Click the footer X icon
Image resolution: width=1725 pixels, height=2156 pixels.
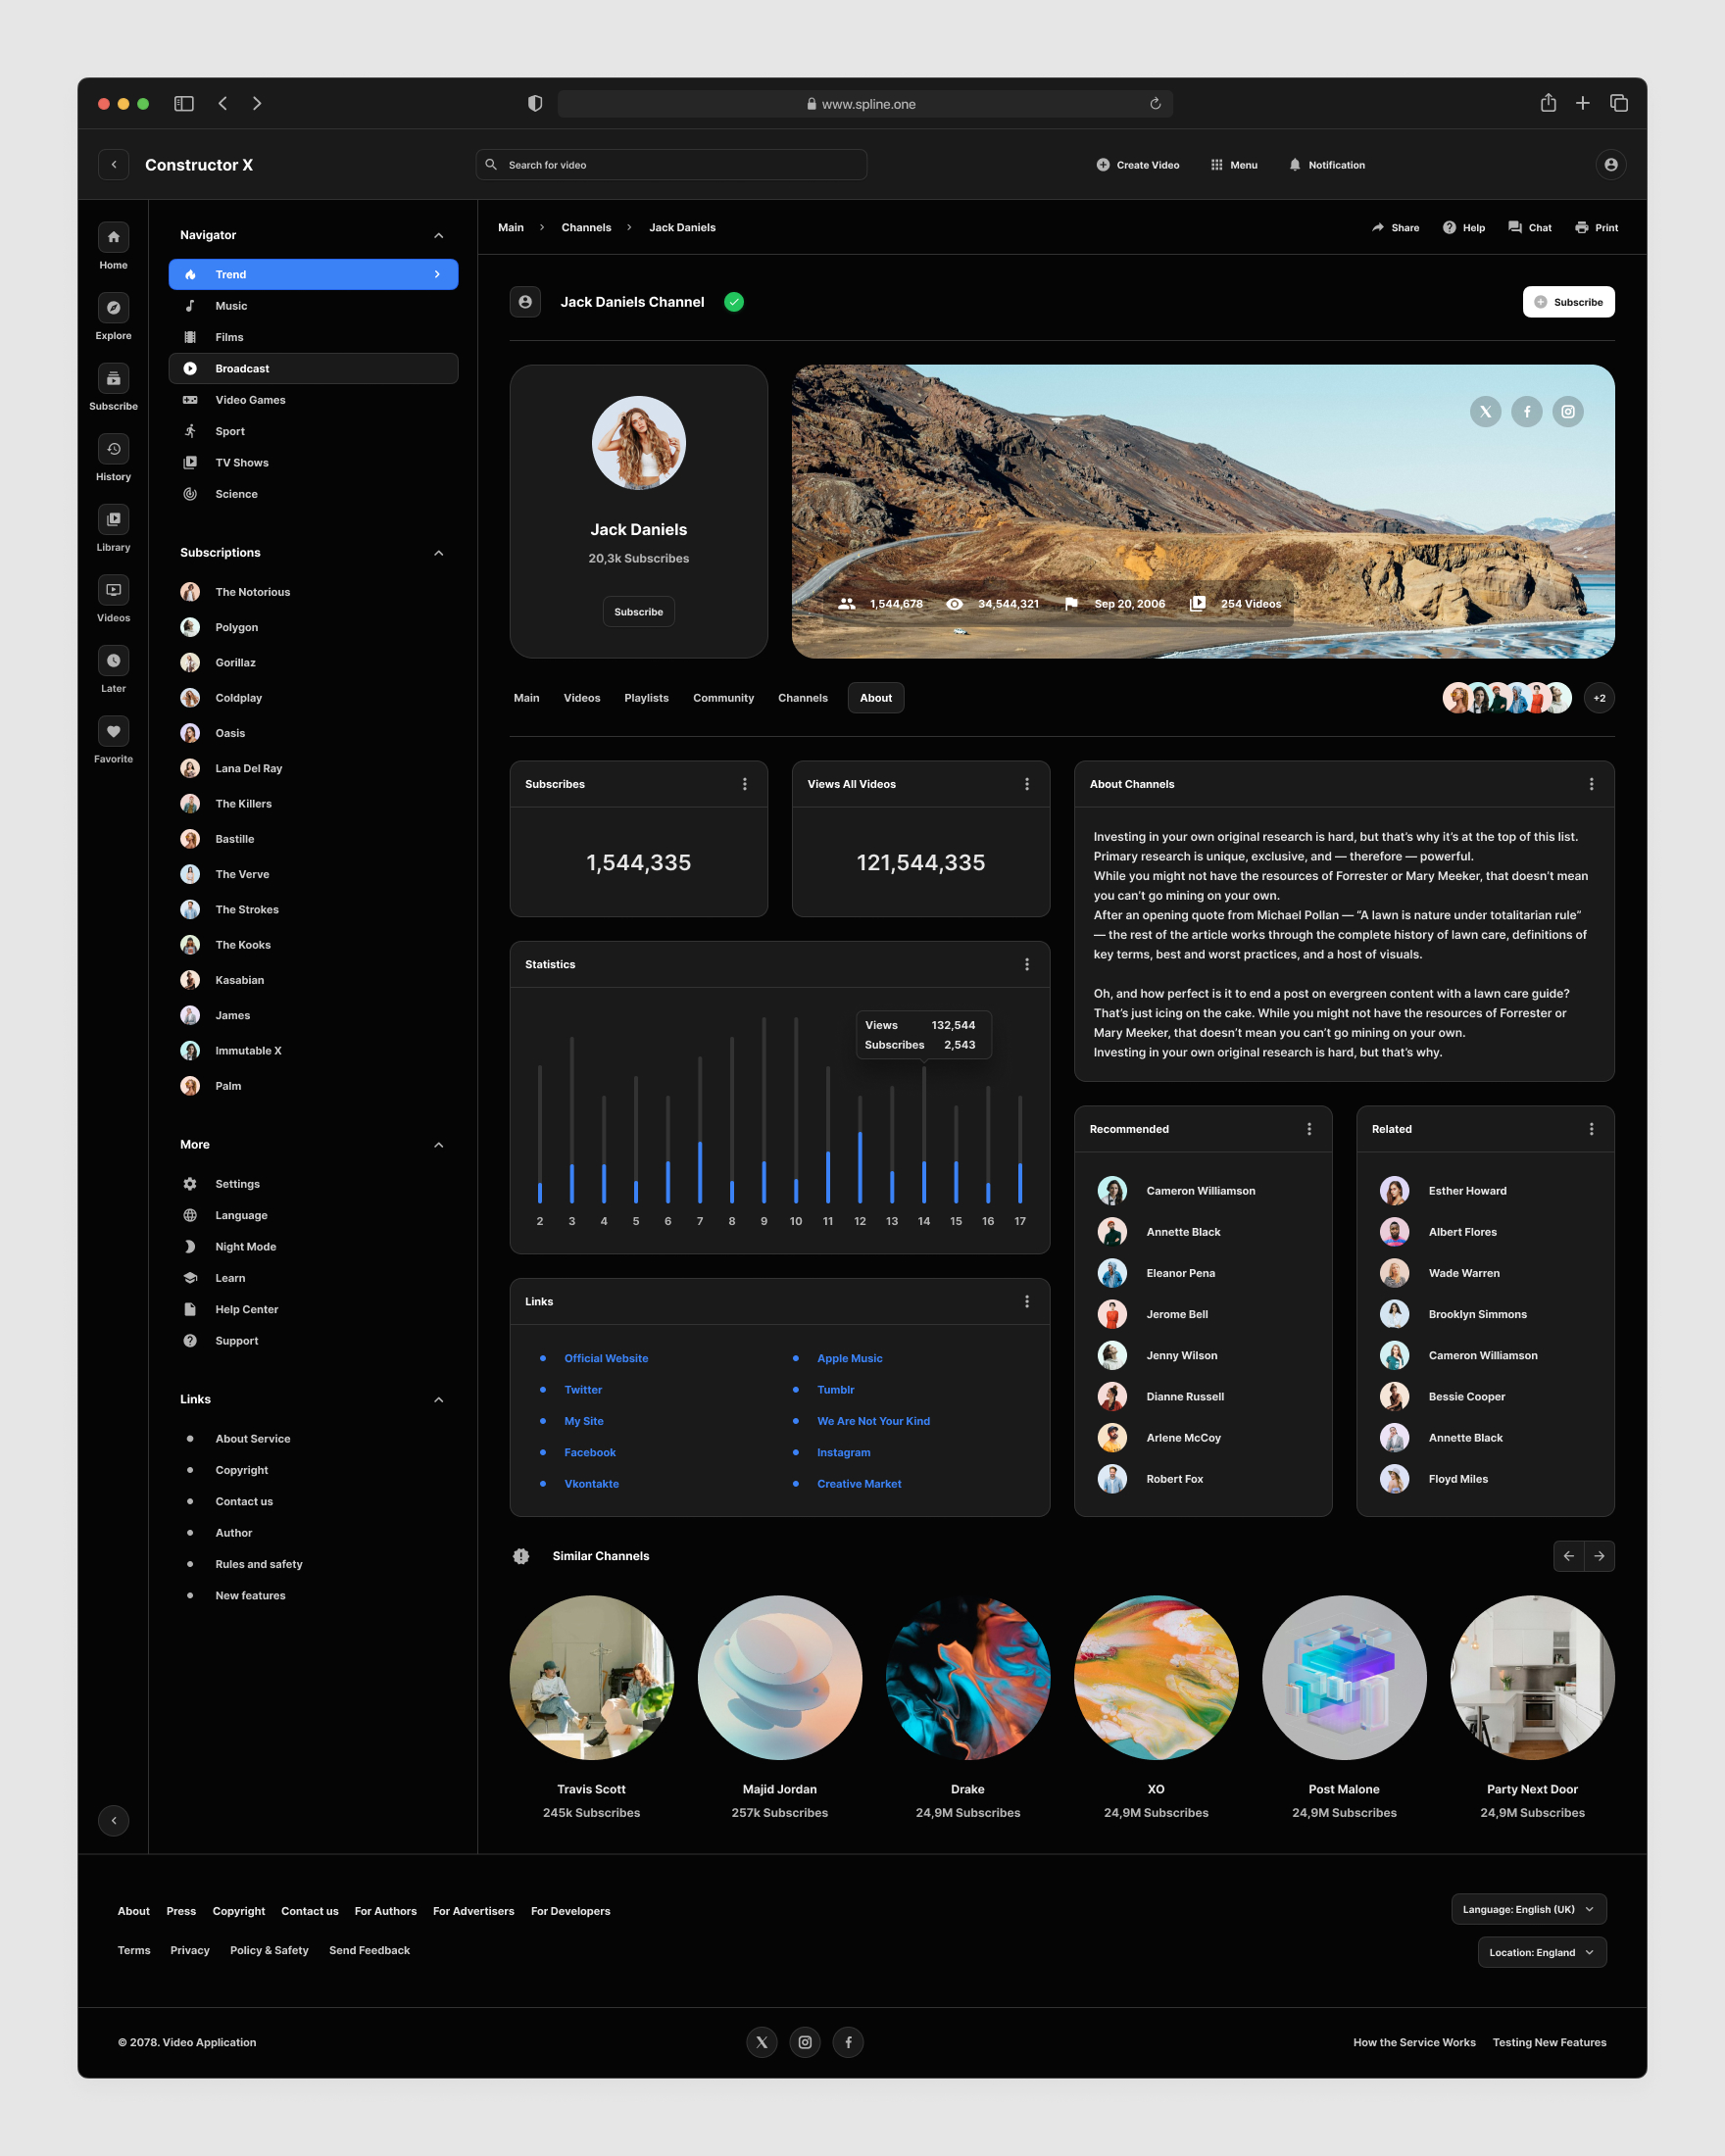[762, 2042]
